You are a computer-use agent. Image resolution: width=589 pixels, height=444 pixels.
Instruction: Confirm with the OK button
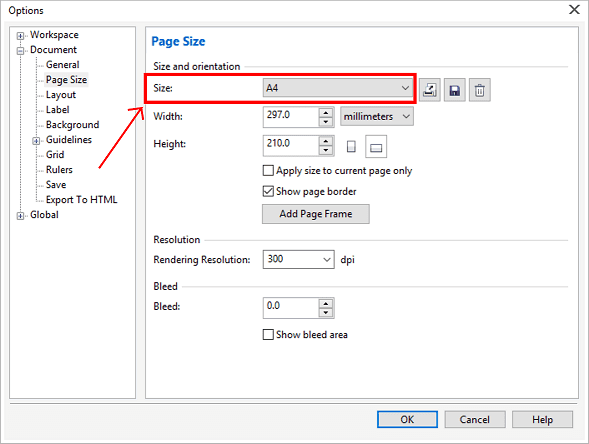407,419
